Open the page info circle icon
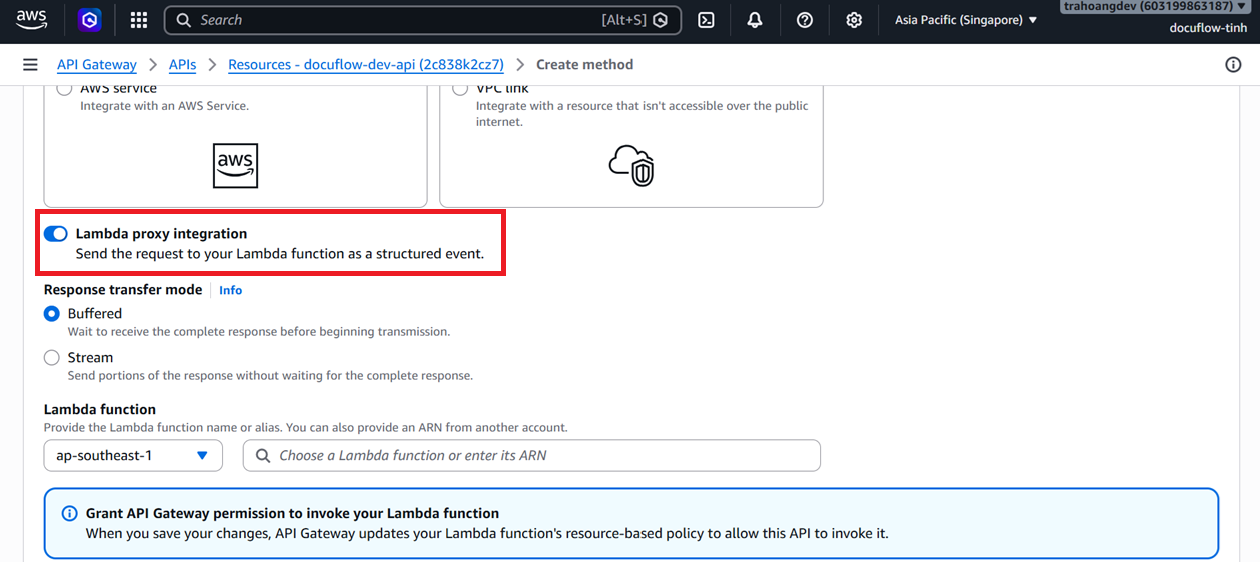Image resolution: width=1260 pixels, height=562 pixels. pyautogui.click(x=1233, y=64)
